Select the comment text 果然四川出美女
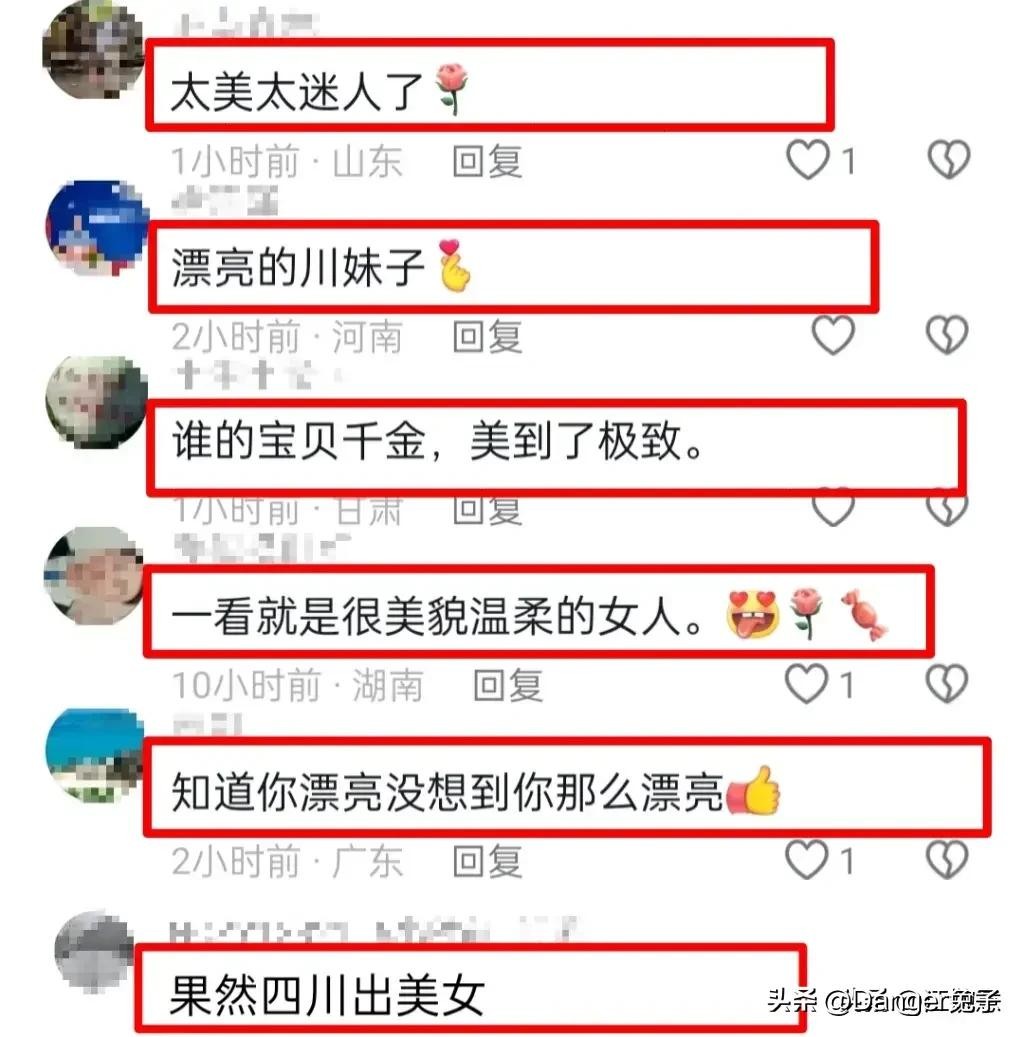1024x1037 pixels. point(327,996)
